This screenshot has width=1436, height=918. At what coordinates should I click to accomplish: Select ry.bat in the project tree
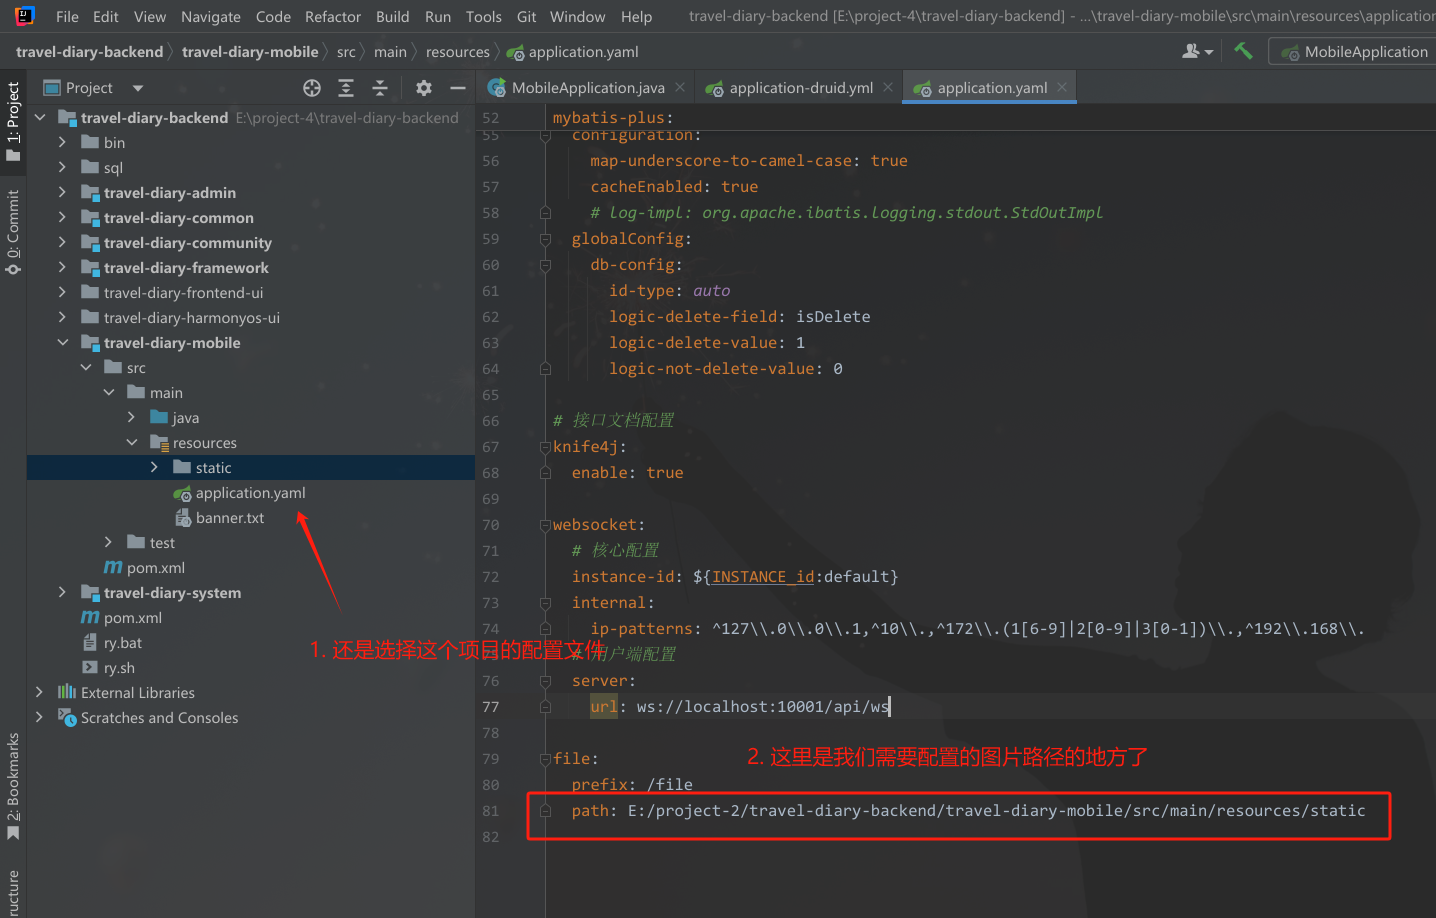tap(122, 643)
